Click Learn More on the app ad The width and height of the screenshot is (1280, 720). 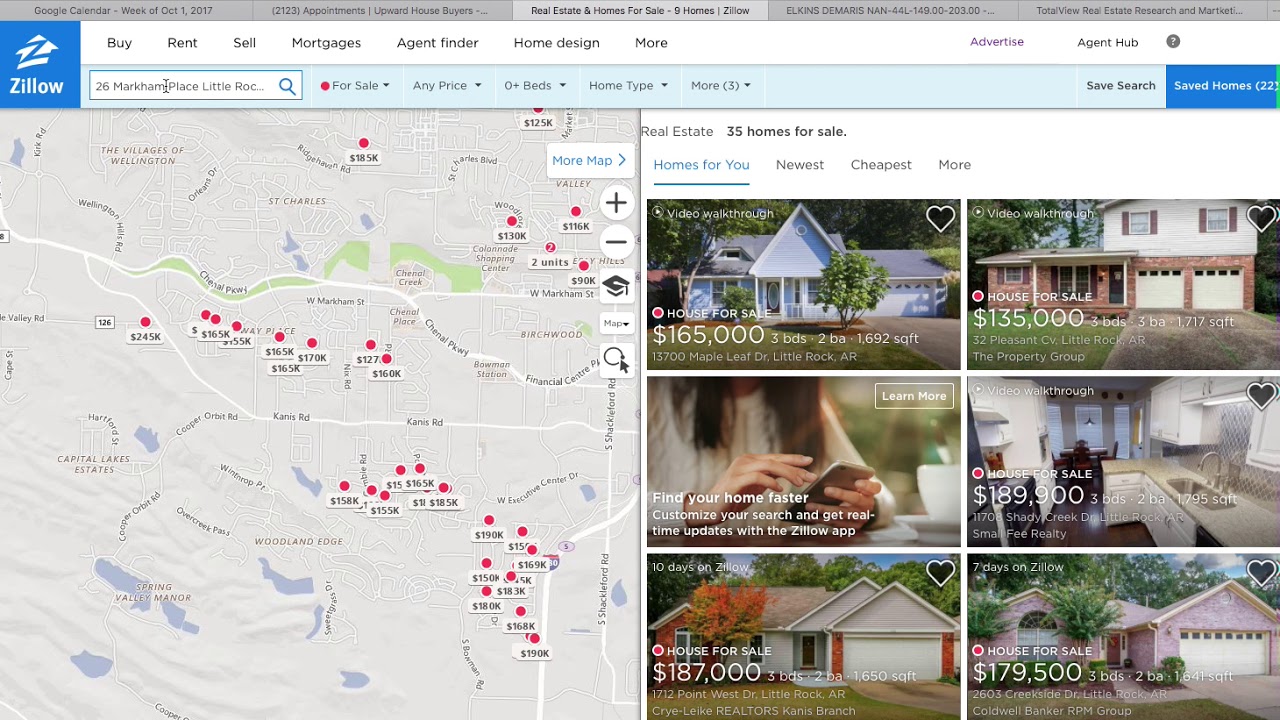pyautogui.click(x=914, y=396)
